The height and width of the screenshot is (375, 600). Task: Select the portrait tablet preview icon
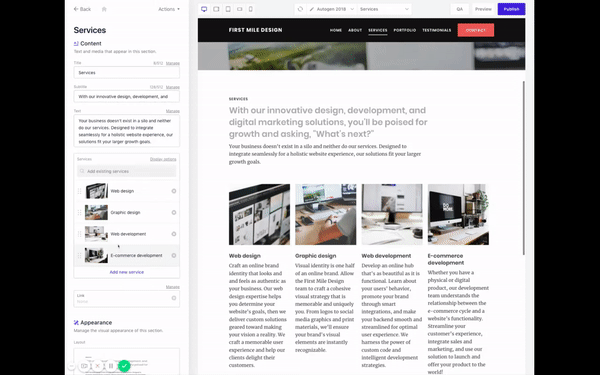[228, 9]
